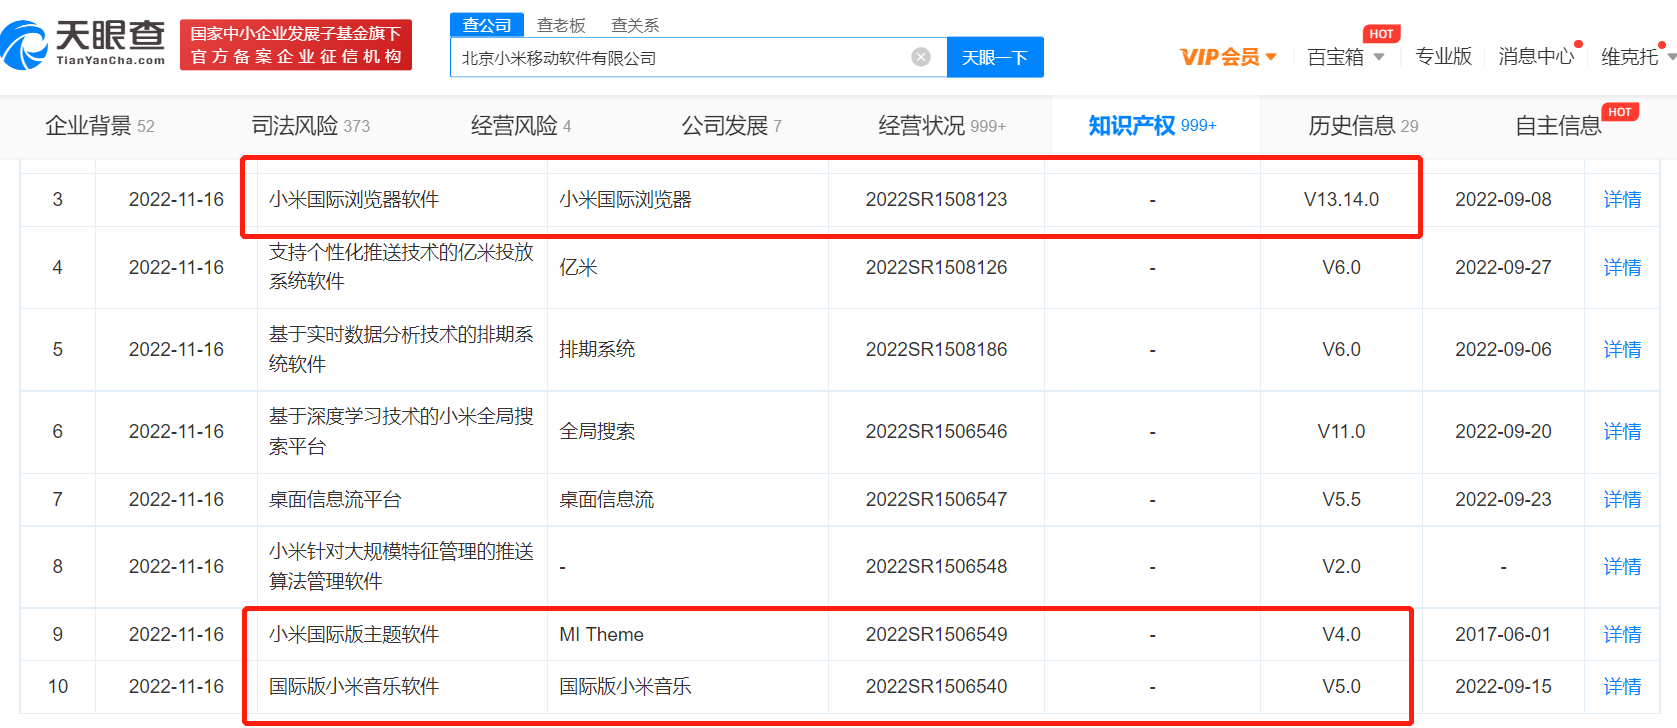
Task: Click the 支持个性化推送技术的亿米投放系统软件 cell
Action: pos(401,267)
